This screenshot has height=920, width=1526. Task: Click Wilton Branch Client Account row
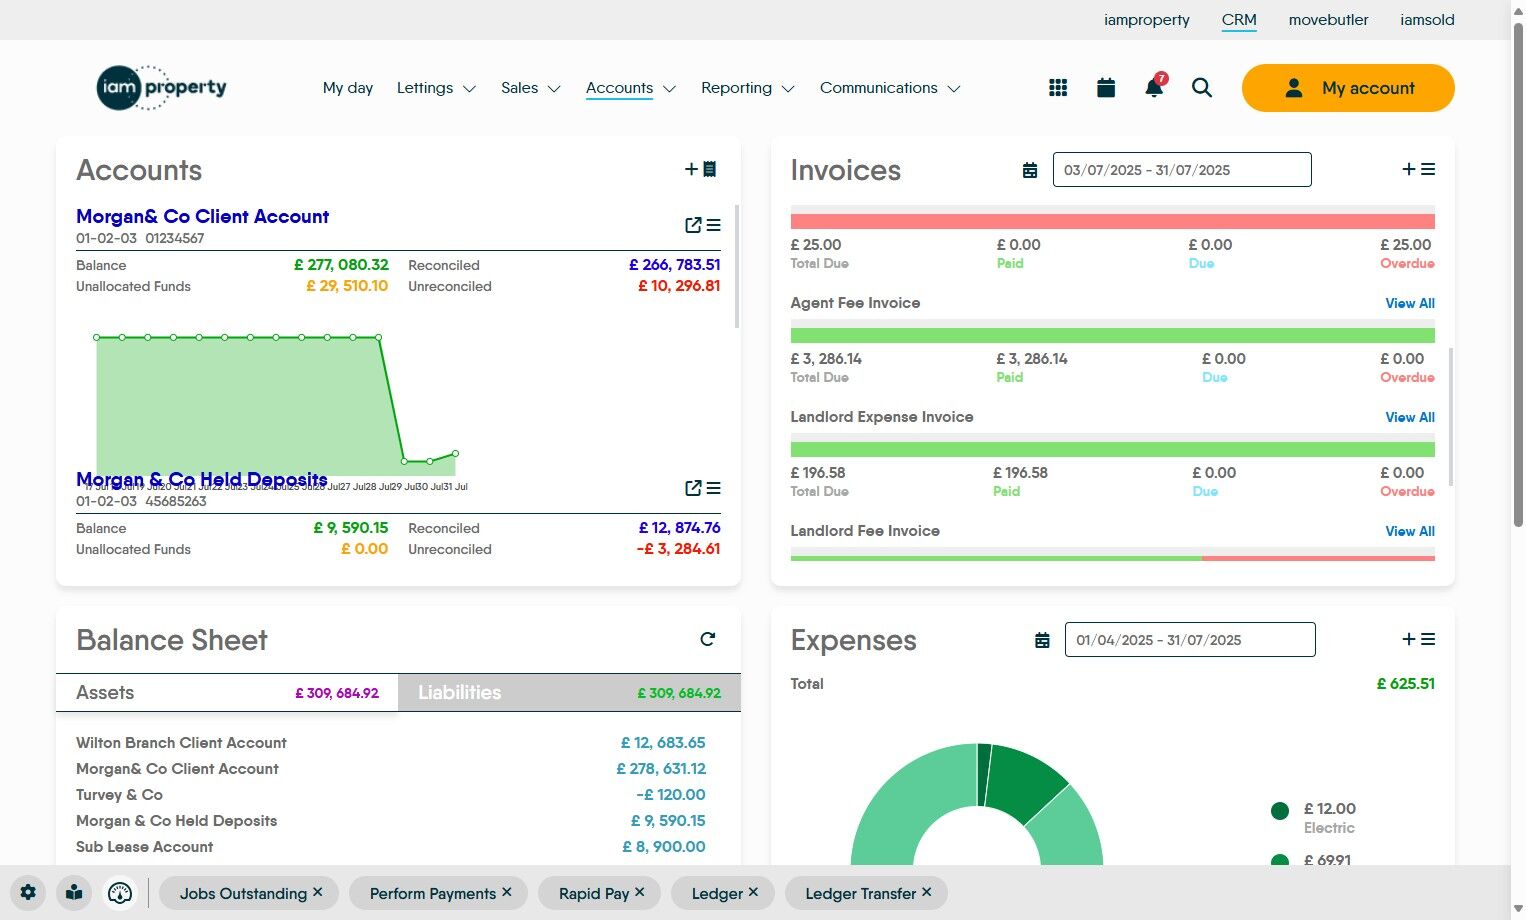coord(391,743)
